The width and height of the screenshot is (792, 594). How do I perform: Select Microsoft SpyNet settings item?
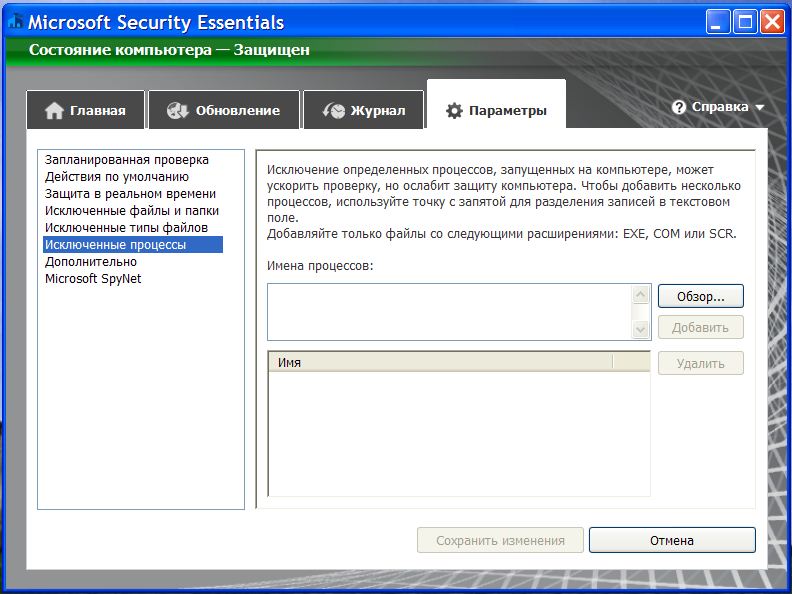[x=93, y=279]
